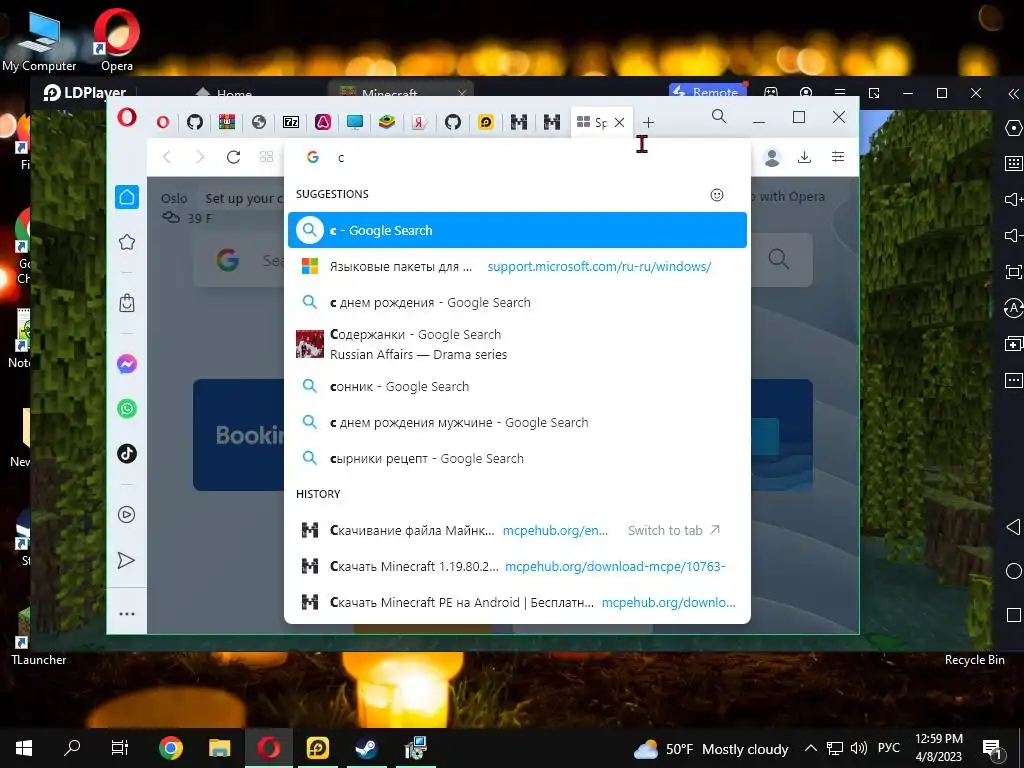1024x768 pixels.
Task: Select 'сырники рецепт - Google Search' suggestion
Action: [517, 458]
